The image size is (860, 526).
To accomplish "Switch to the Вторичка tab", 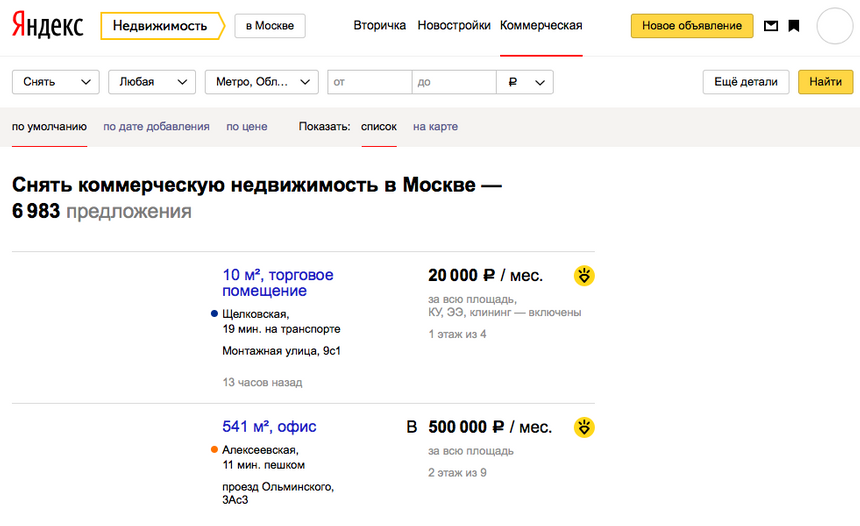I will [379, 26].
